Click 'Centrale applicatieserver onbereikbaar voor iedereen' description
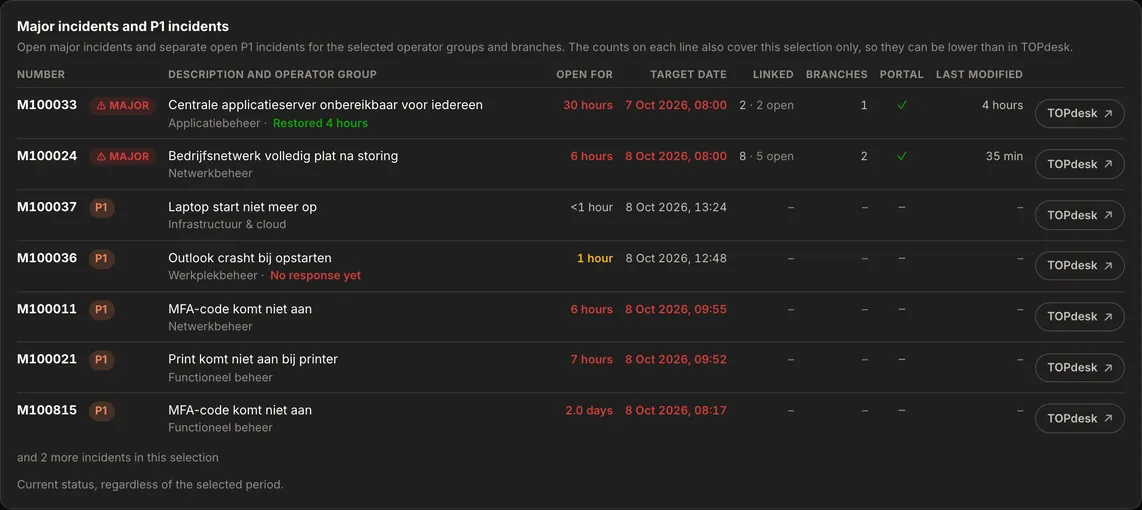1142x510 pixels. pos(326,105)
